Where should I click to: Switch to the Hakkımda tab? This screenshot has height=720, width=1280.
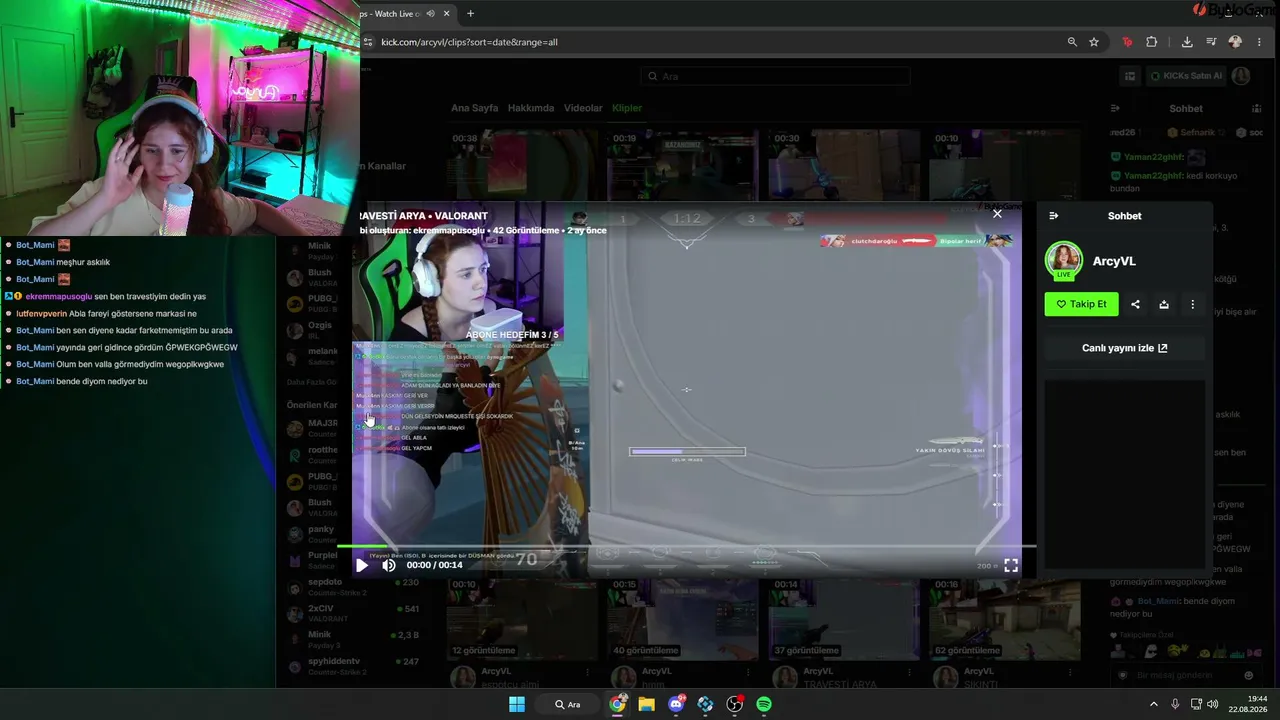click(531, 108)
